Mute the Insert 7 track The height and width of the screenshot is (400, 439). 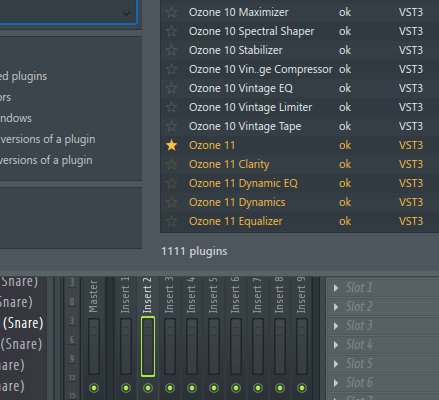pyautogui.click(x=258, y=388)
